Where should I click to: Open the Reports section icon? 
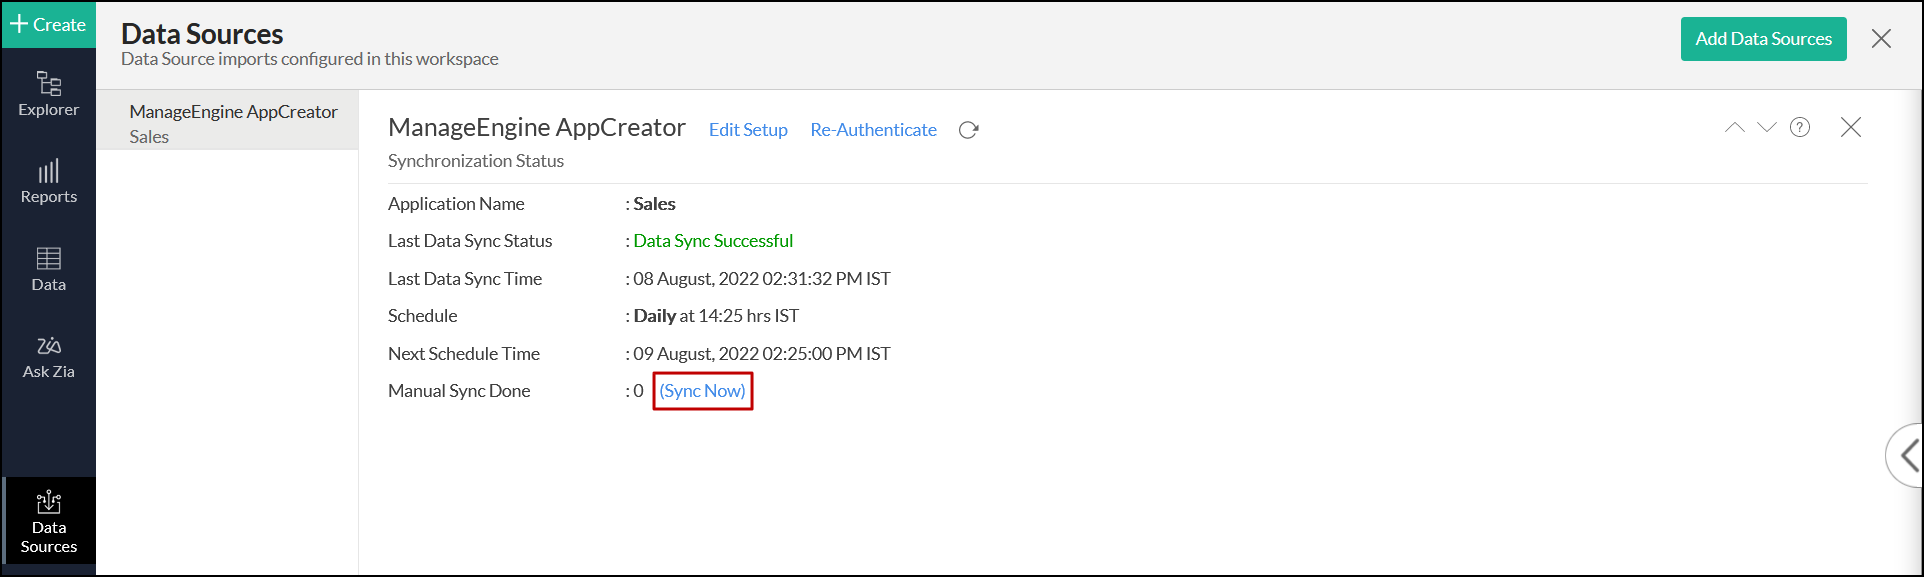(48, 181)
